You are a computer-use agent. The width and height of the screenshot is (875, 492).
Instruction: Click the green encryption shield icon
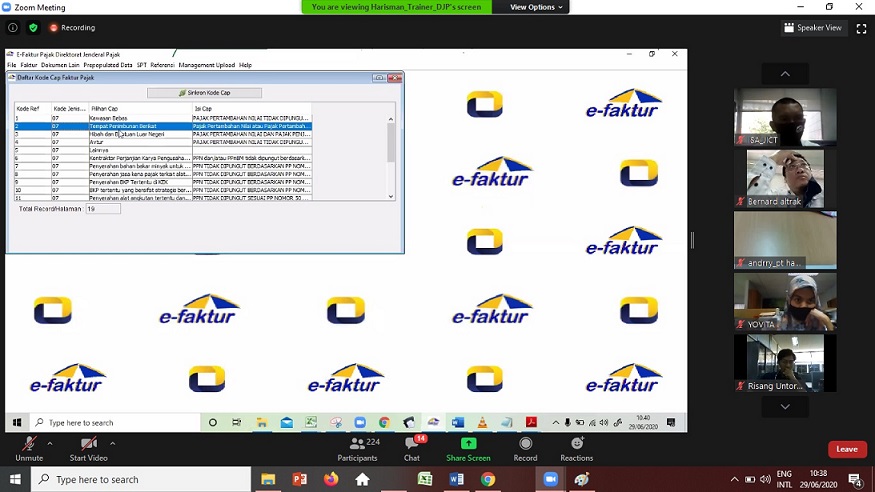pyautogui.click(x=33, y=28)
